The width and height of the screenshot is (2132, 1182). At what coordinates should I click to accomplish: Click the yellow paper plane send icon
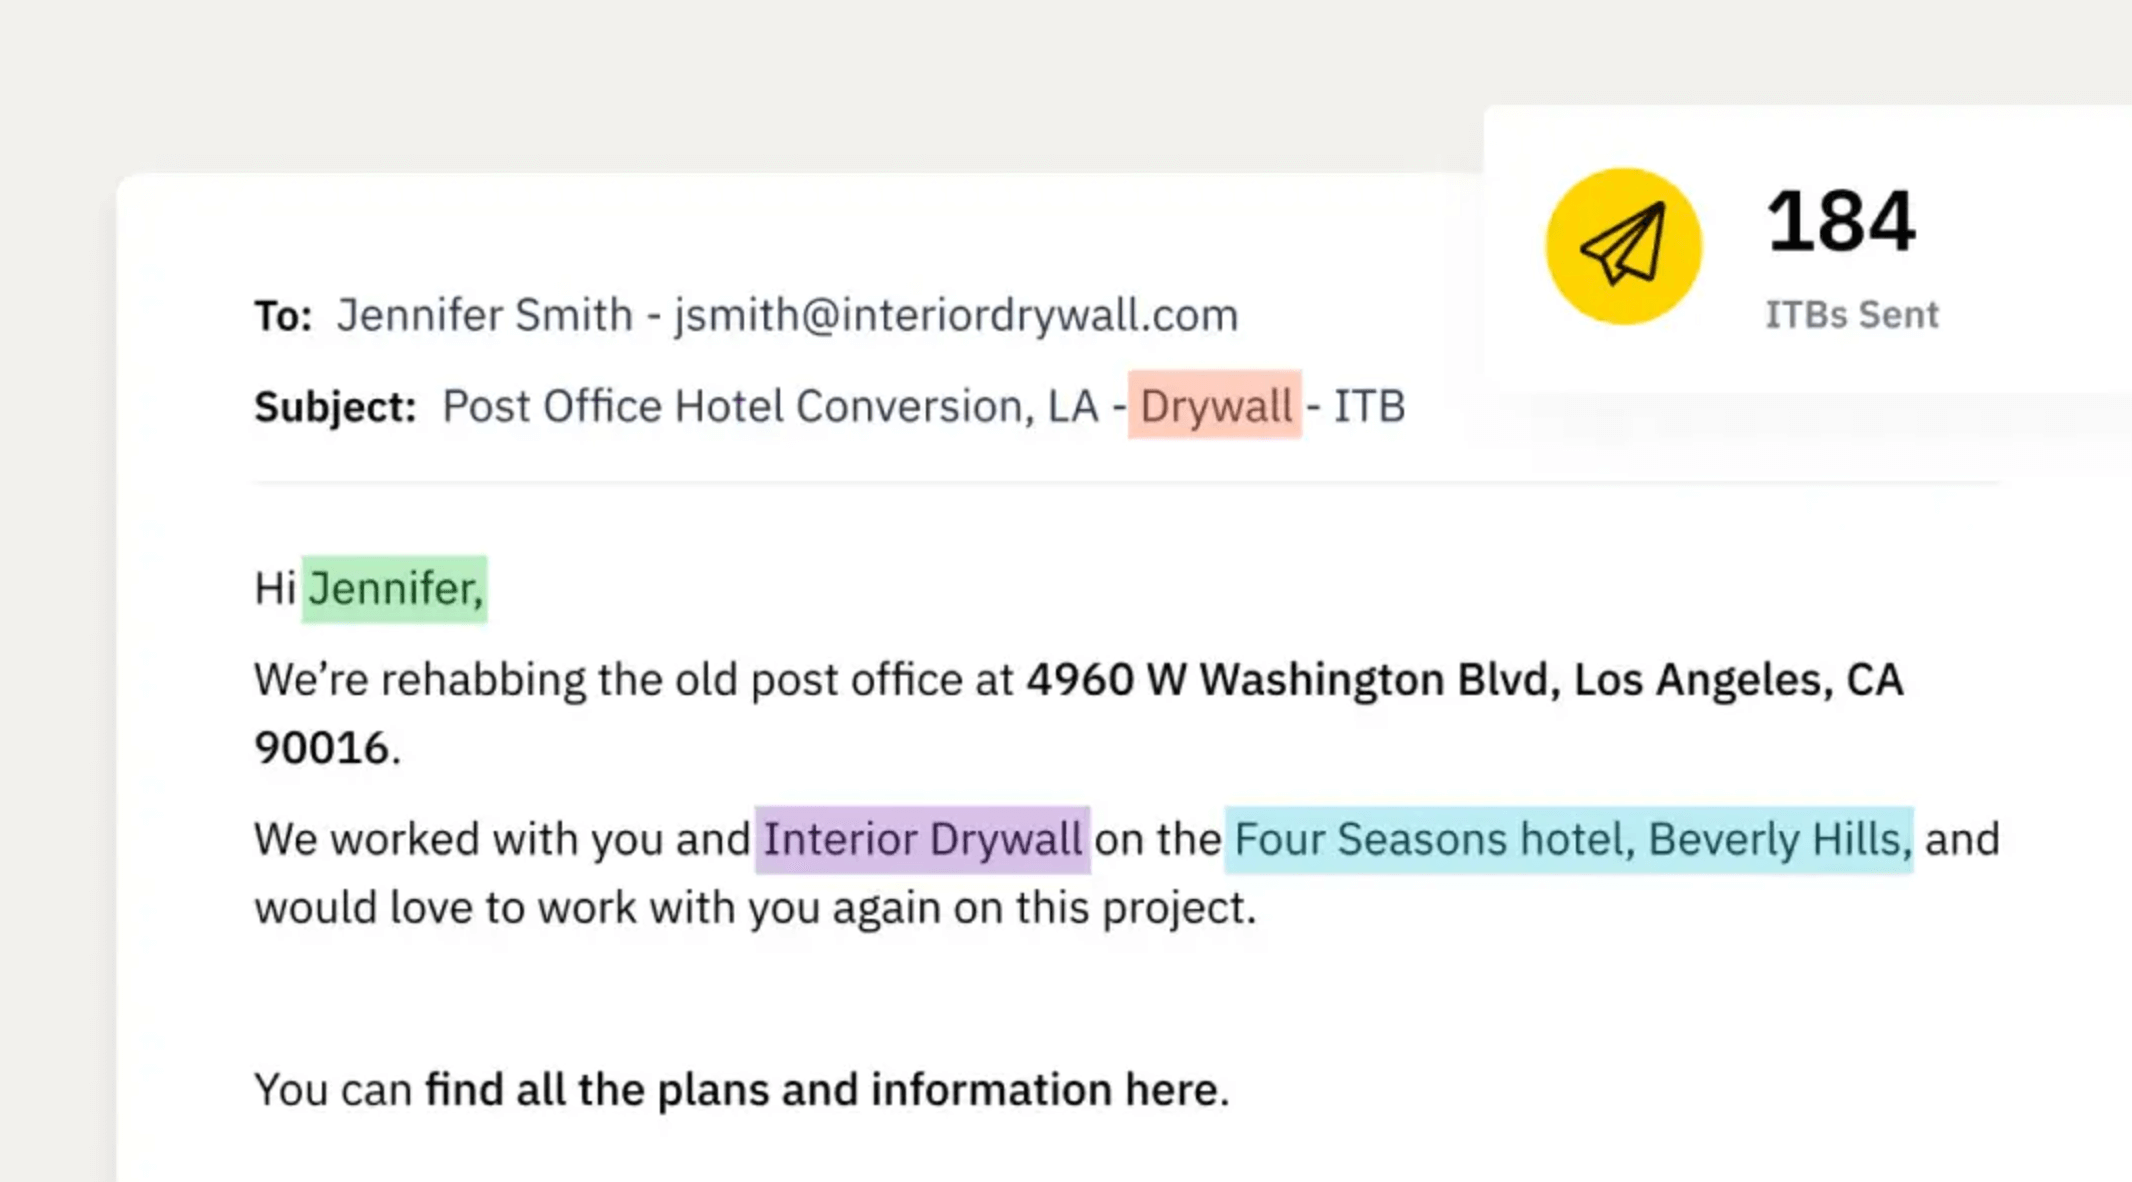(x=1623, y=246)
